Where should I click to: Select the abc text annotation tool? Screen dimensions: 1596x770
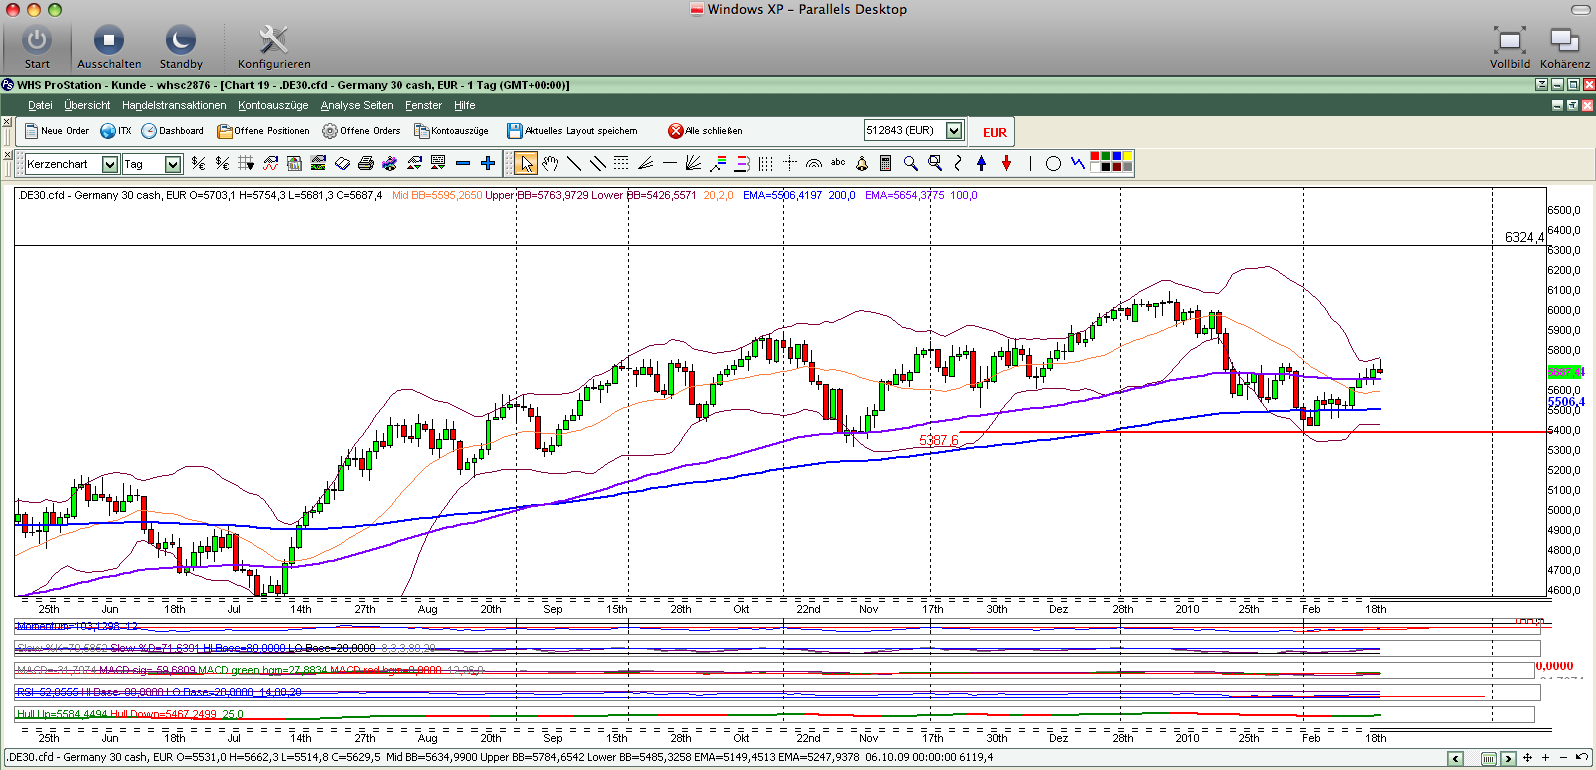(838, 163)
